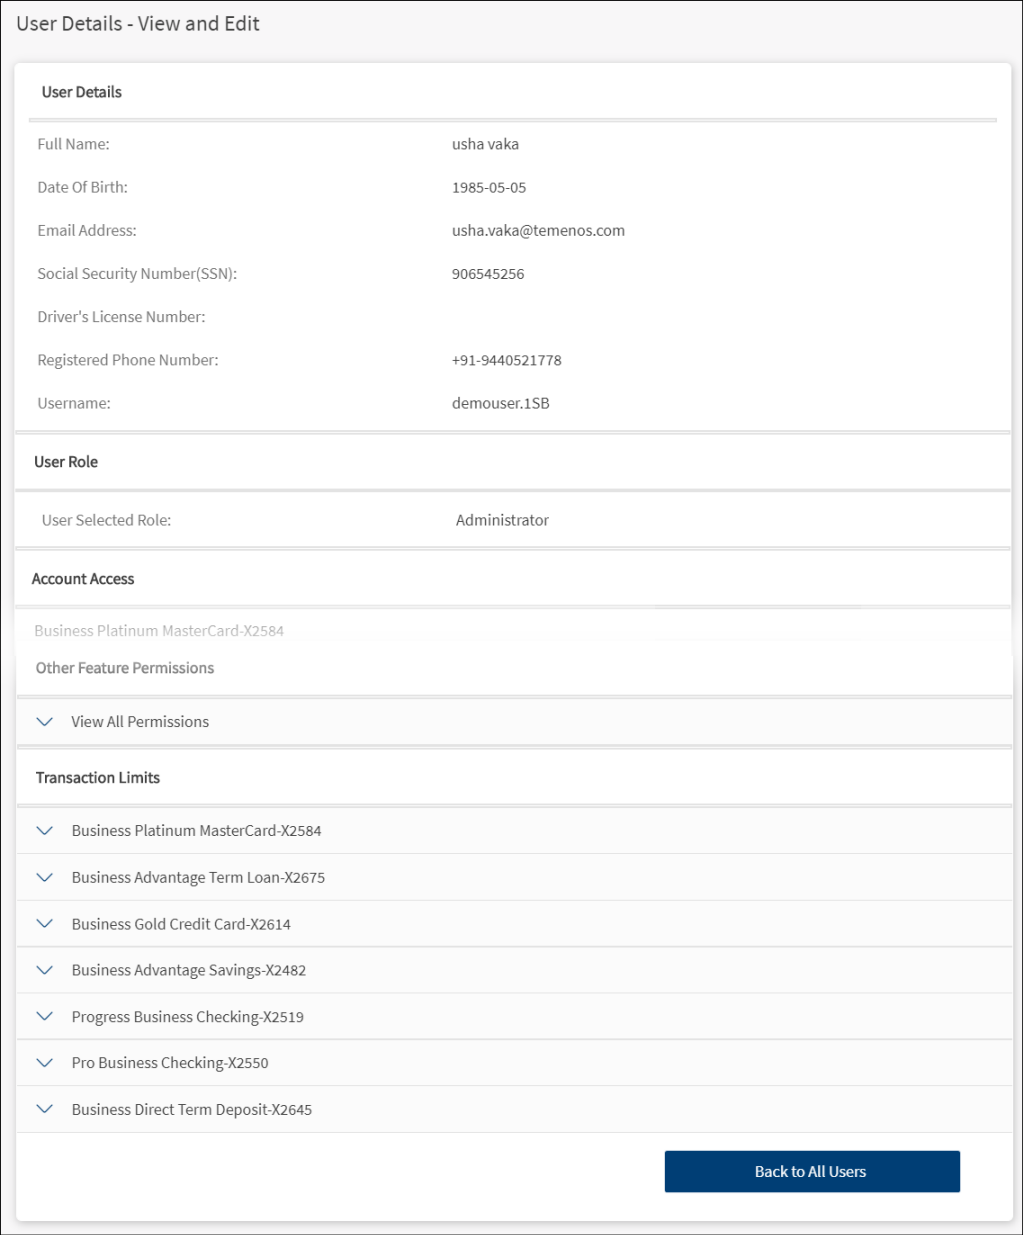Select the View All Permissions label
The image size is (1024, 1235).
coord(140,722)
